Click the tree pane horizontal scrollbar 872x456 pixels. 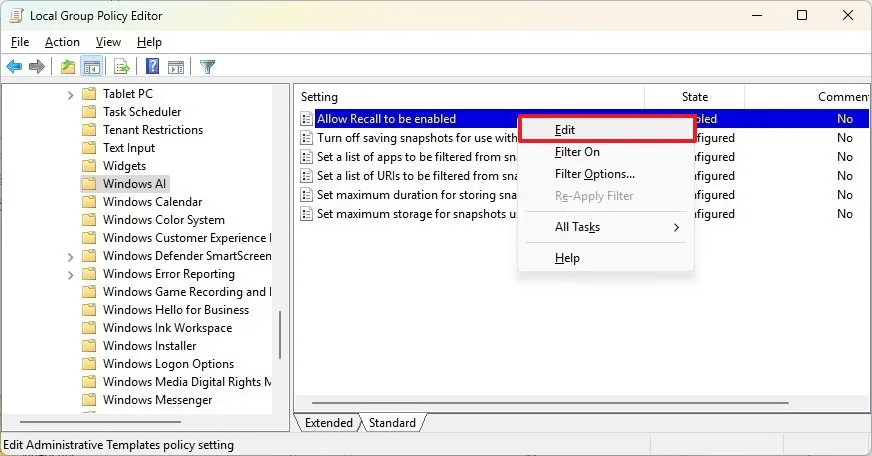(x=100, y=422)
